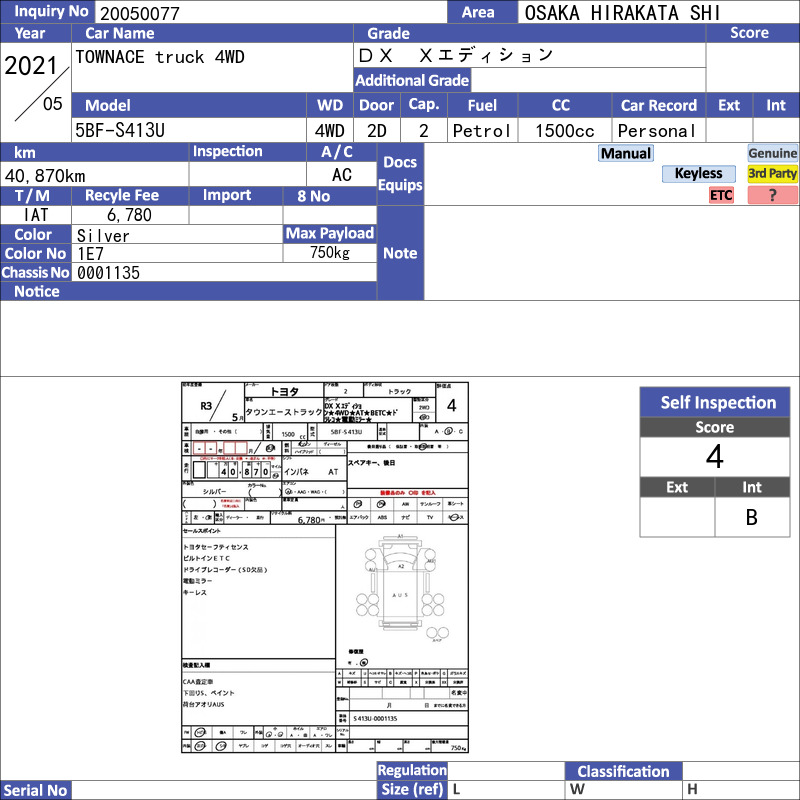Viewport: 800px width, 800px height.
Task: Click the car name TOWNACE truck 4WD
Action: pyautogui.click(x=160, y=57)
